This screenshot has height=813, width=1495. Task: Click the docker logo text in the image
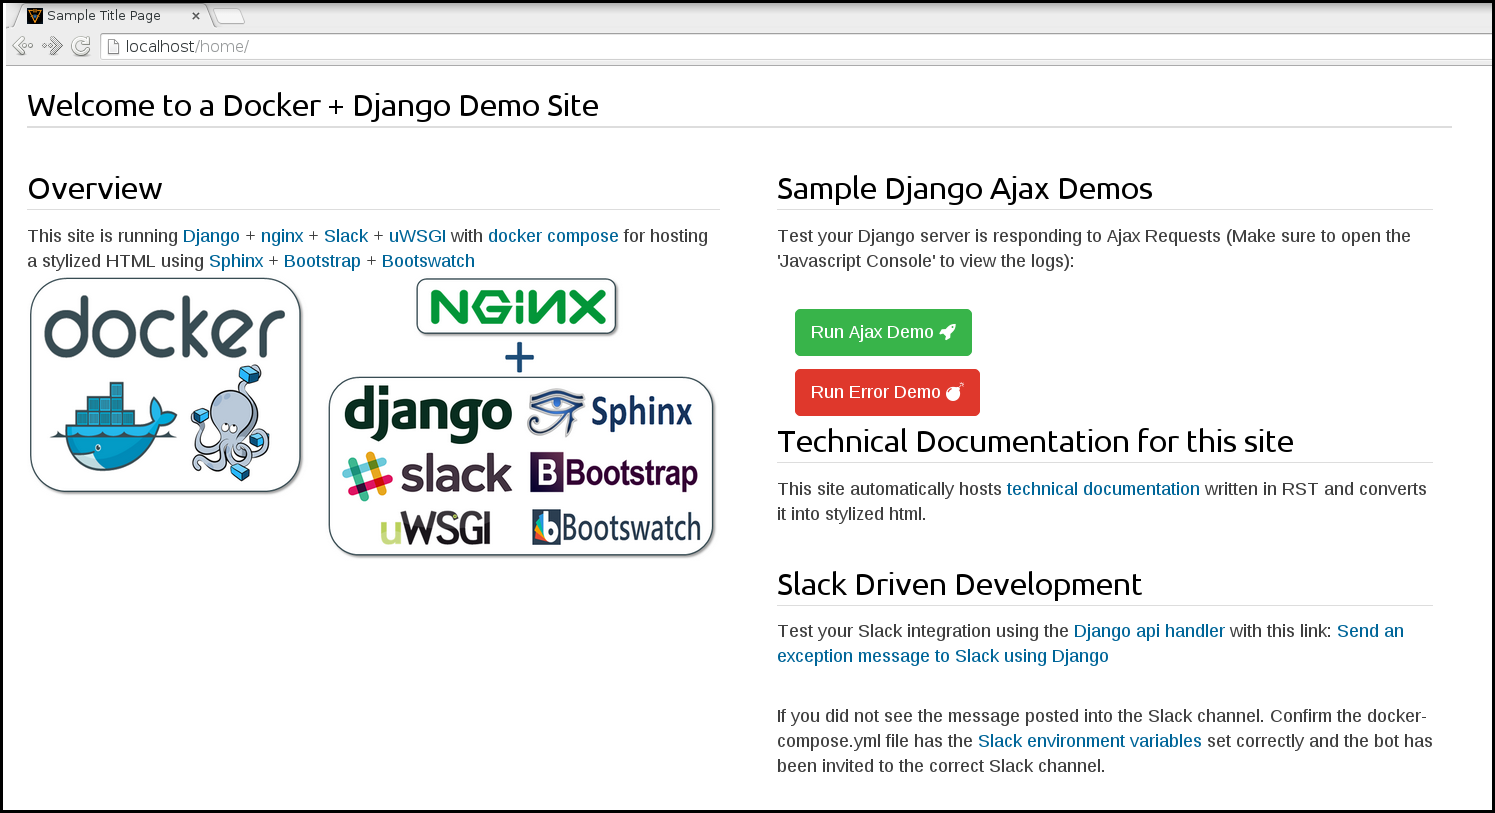click(x=165, y=327)
